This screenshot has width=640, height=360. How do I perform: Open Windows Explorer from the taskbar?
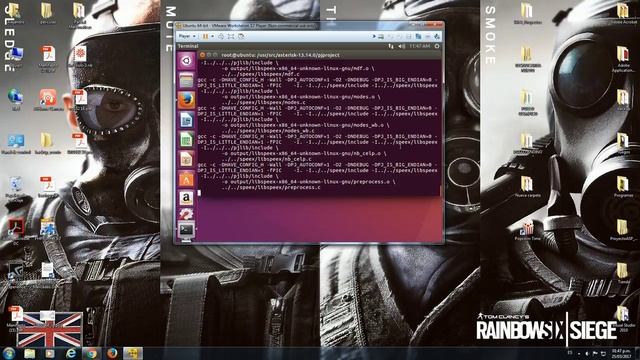click(x=29, y=353)
